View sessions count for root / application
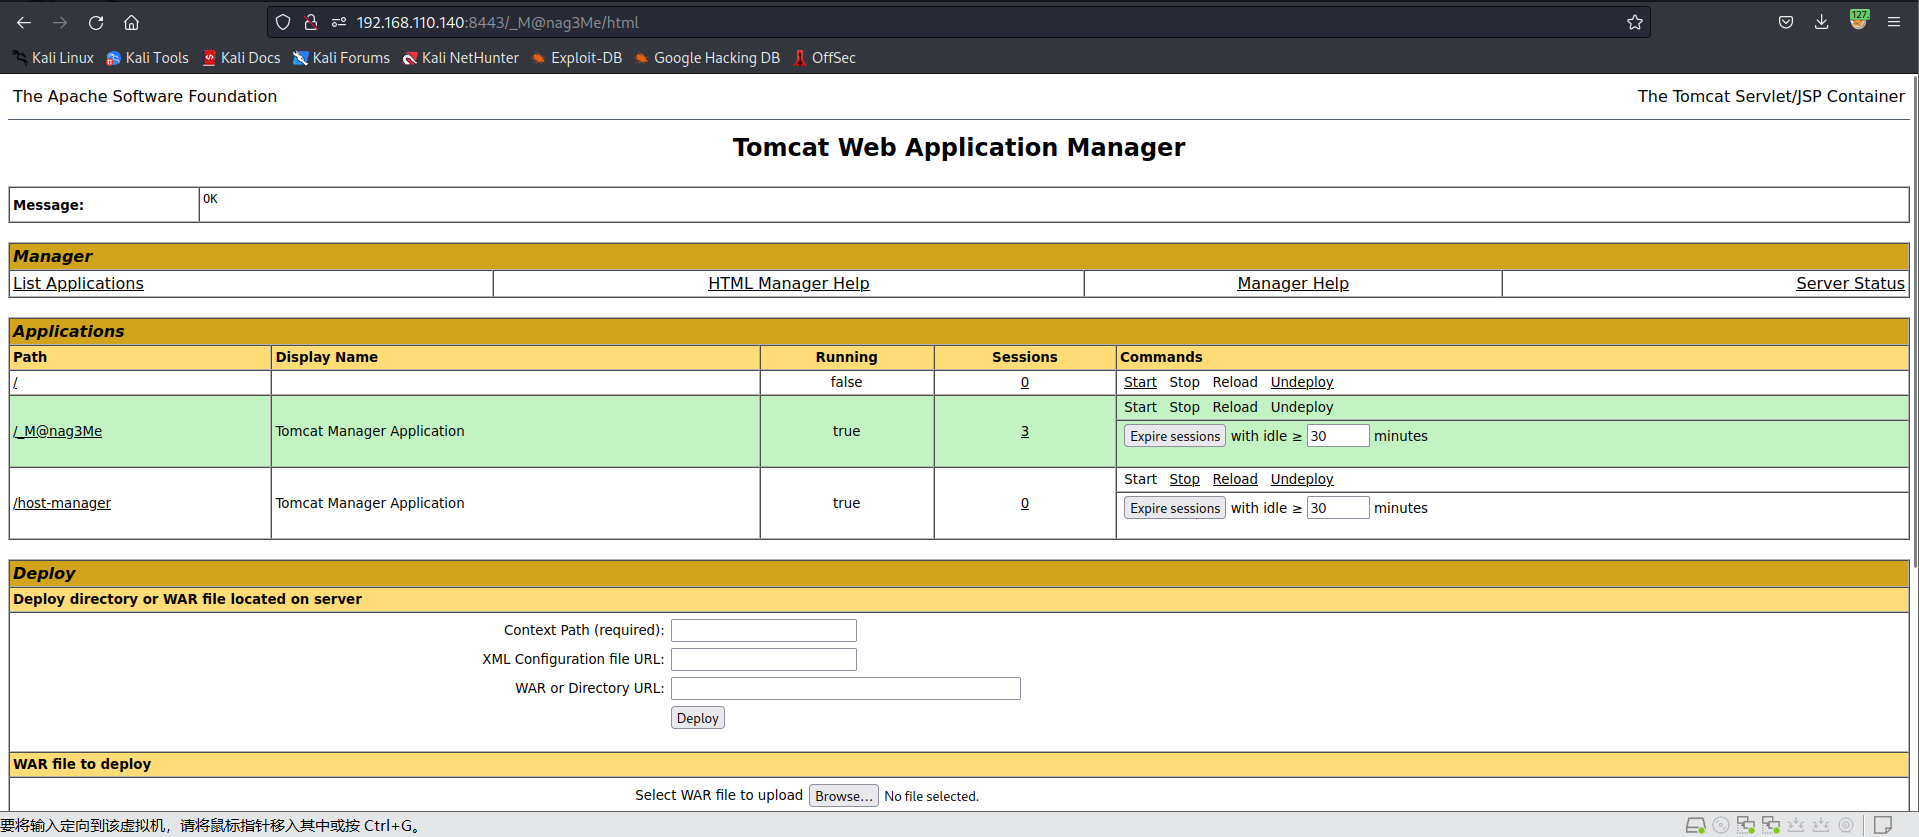Screen dimensions: 1919x837 (1025, 382)
